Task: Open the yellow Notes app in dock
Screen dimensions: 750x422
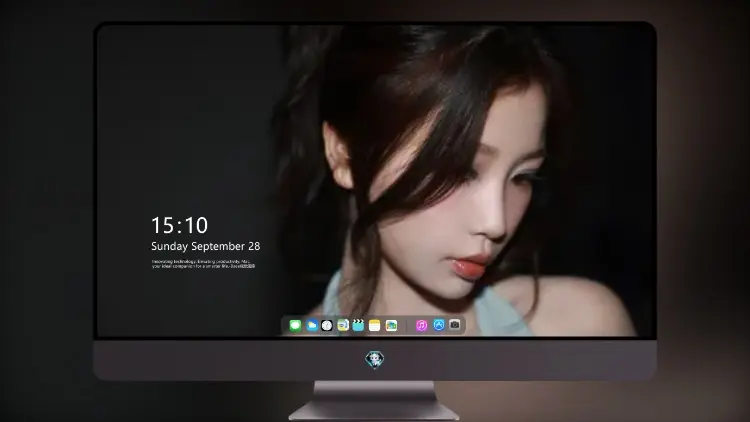Action: point(375,325)
